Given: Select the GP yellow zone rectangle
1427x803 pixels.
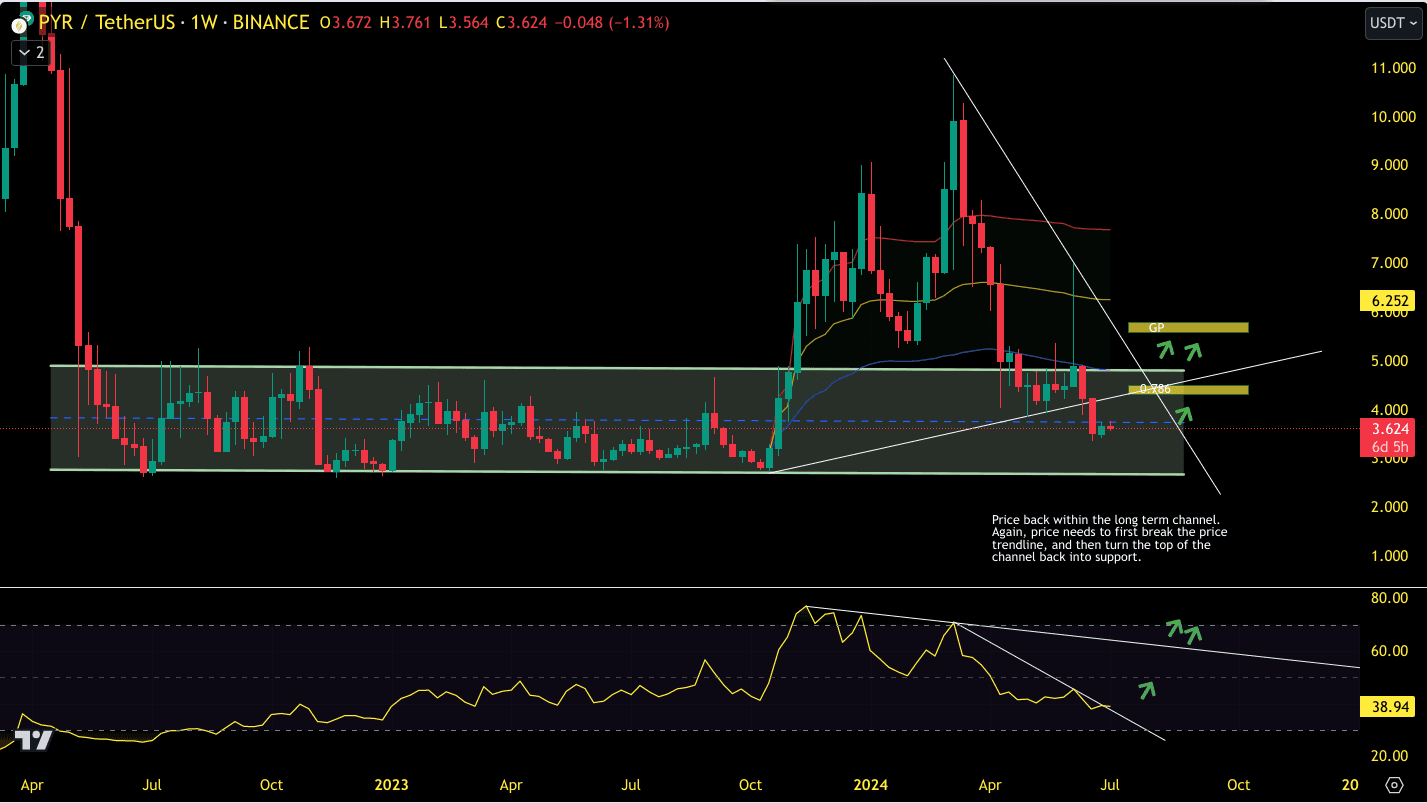Looking at the screenshot, I should point(1187,327).
